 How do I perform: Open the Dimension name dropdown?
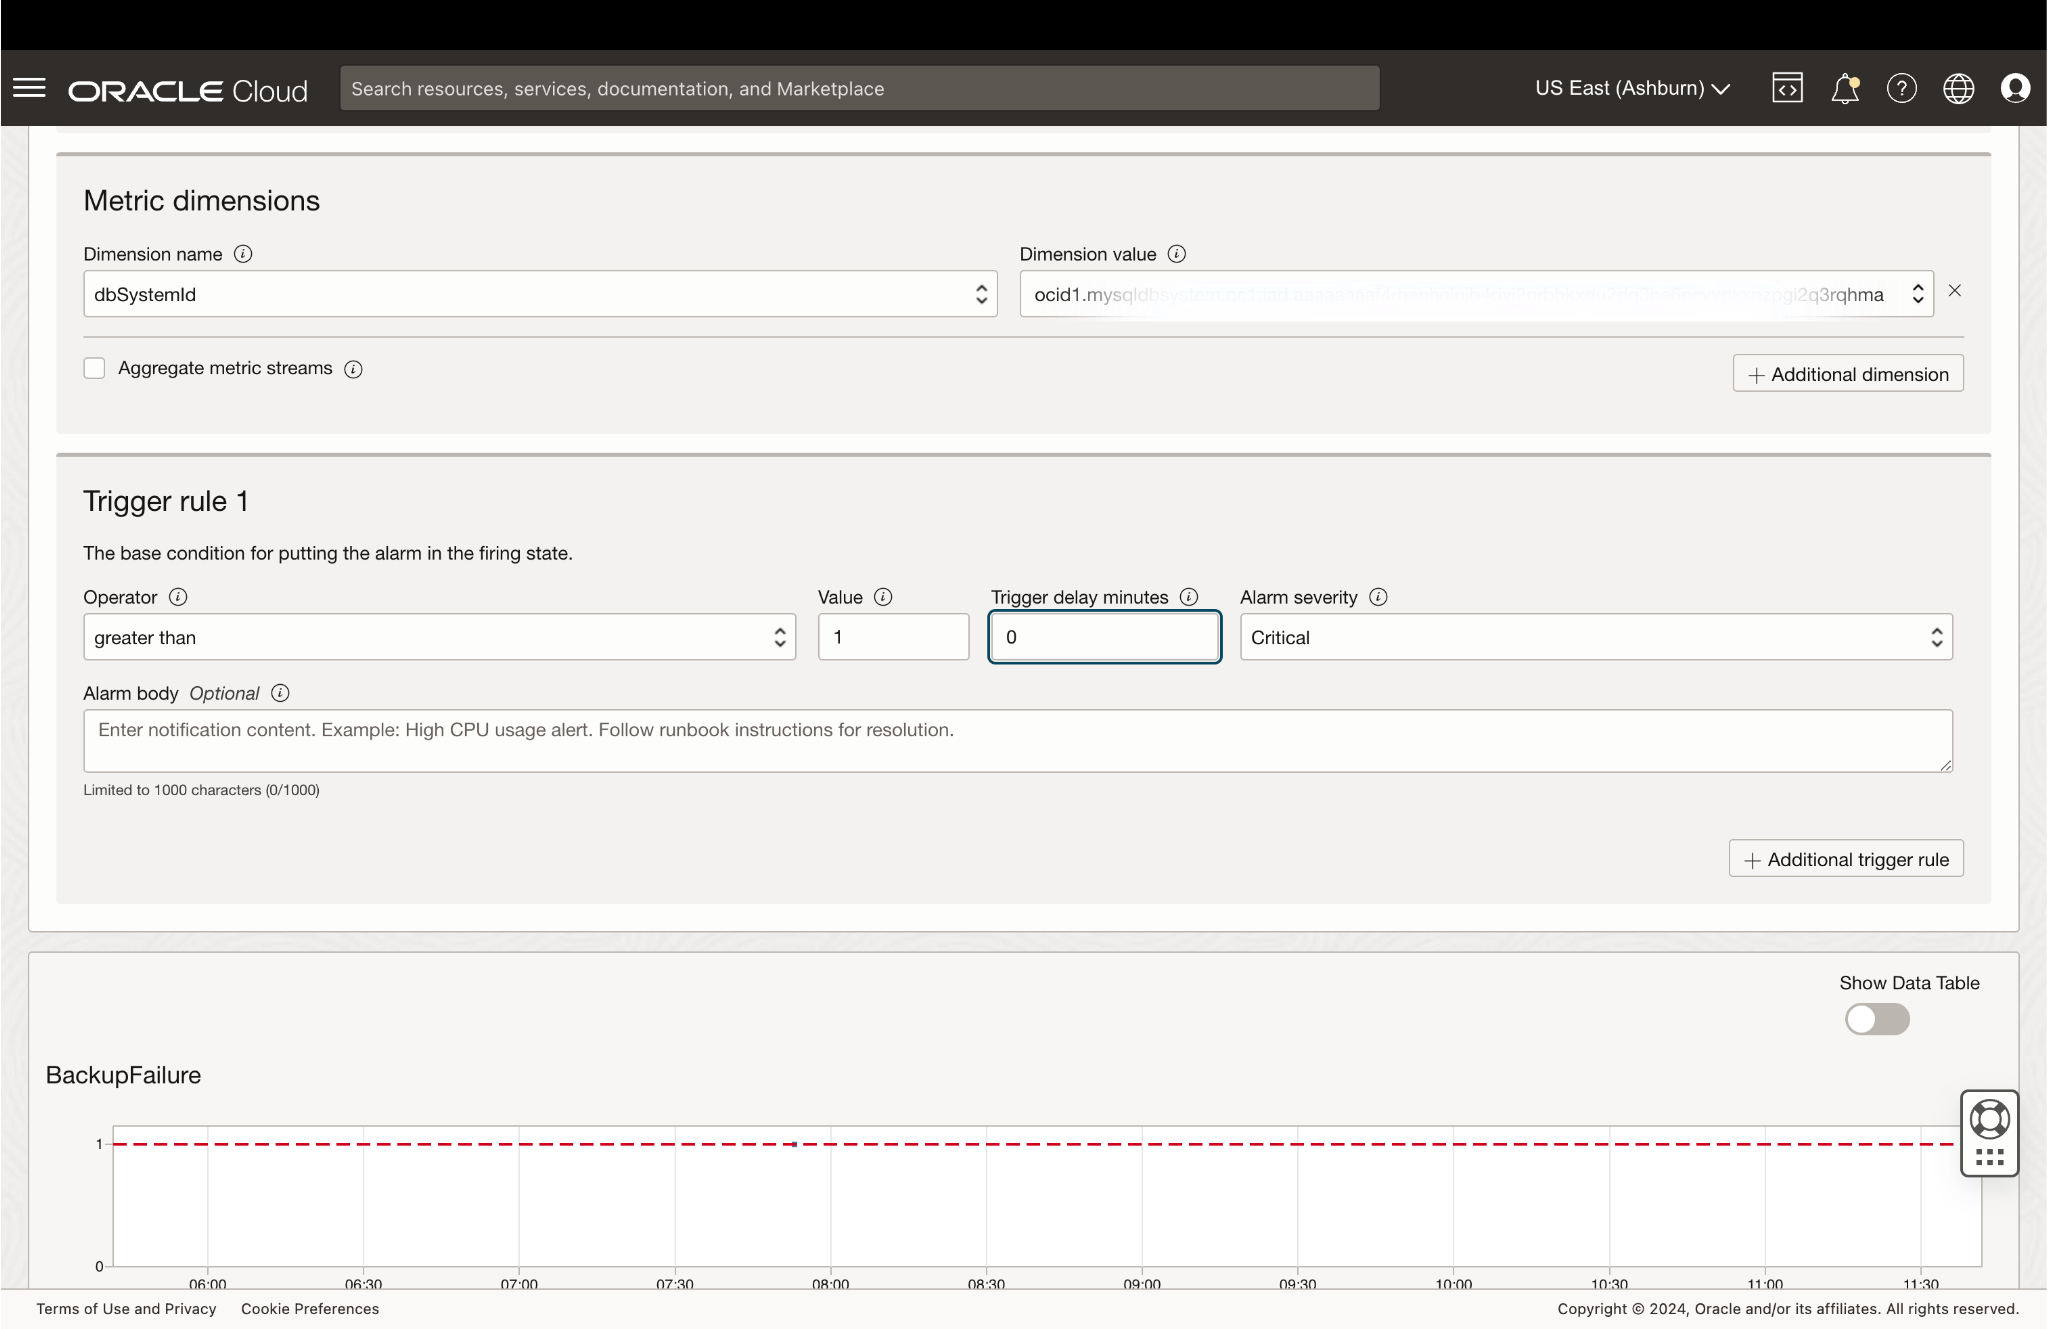click(540, 294)
